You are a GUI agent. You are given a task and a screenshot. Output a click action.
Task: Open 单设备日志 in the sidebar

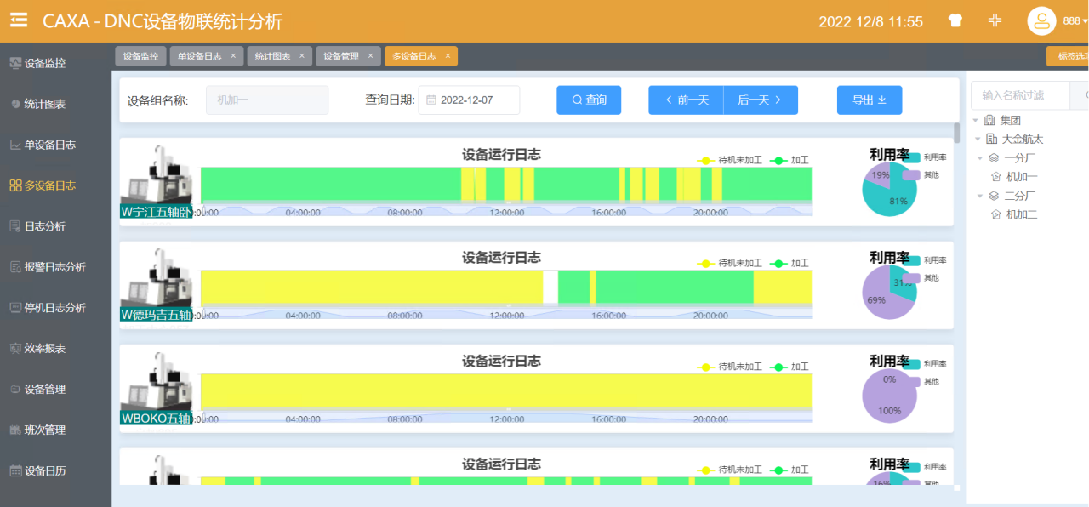click(51, 145)
